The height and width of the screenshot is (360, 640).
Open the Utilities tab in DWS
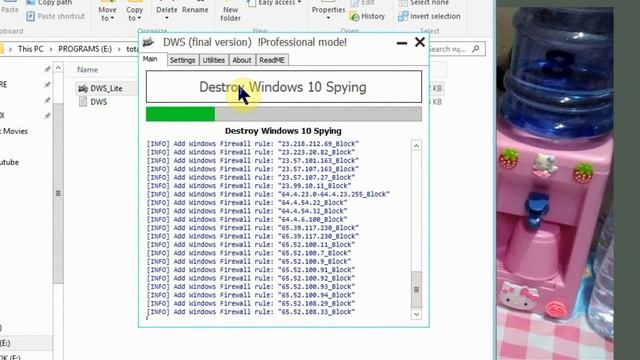213,60
